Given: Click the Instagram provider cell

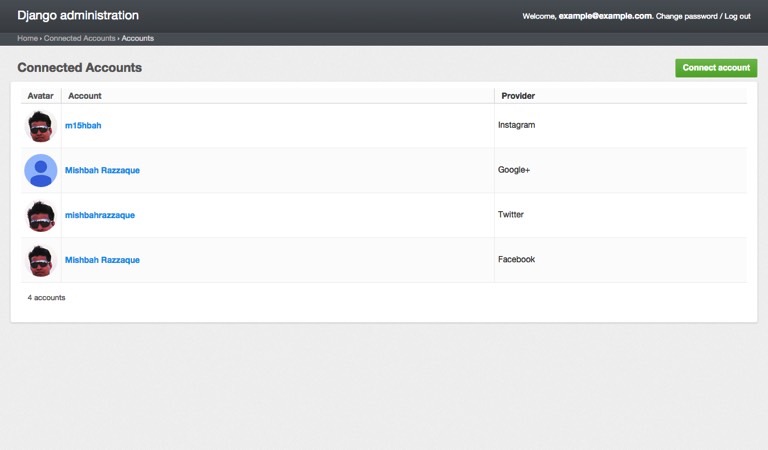Looking at the screenshot, I should (517, 126).
